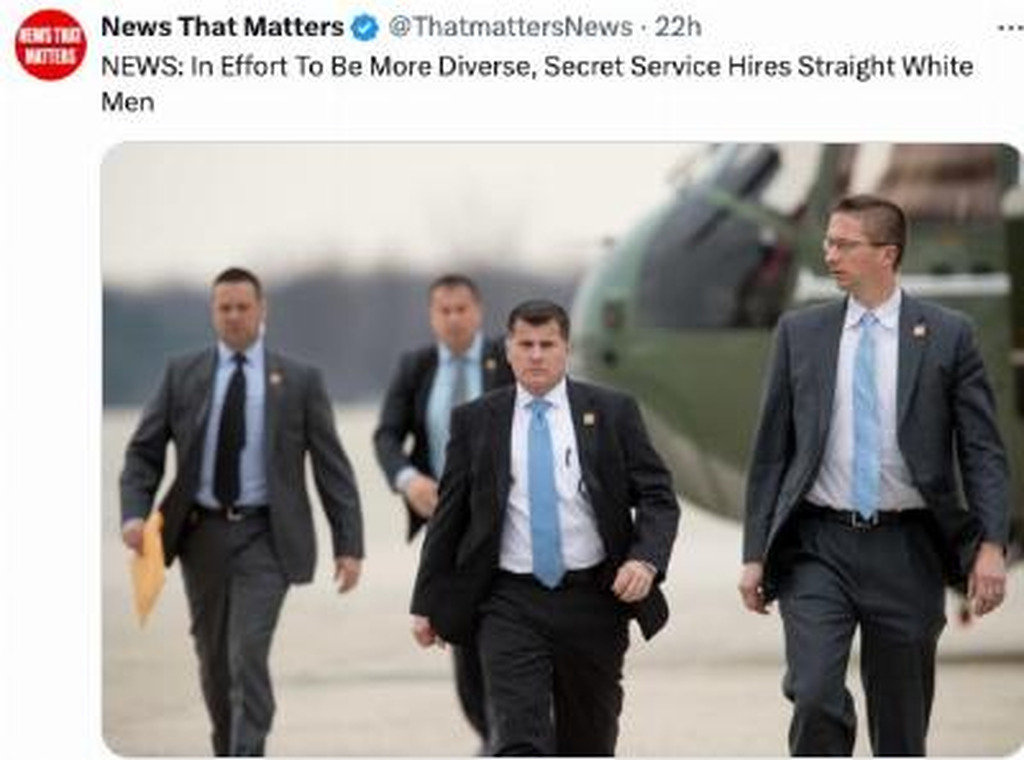Click the blue verified badge
The image size is (1024, 760).
(x=364, y=28)
